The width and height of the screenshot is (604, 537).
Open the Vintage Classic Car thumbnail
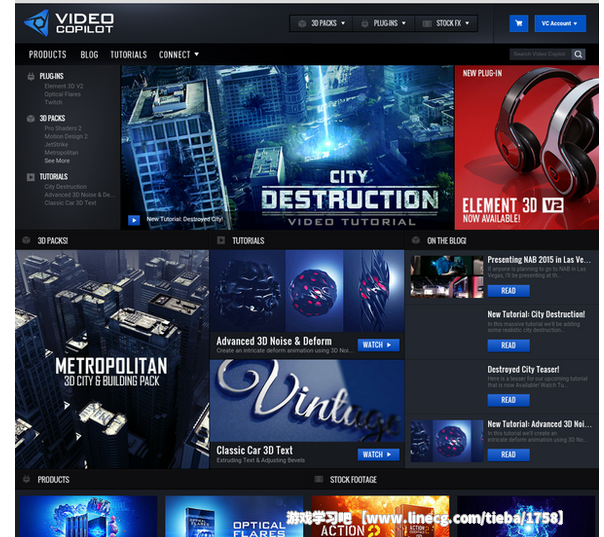click(x=307, y=401)
